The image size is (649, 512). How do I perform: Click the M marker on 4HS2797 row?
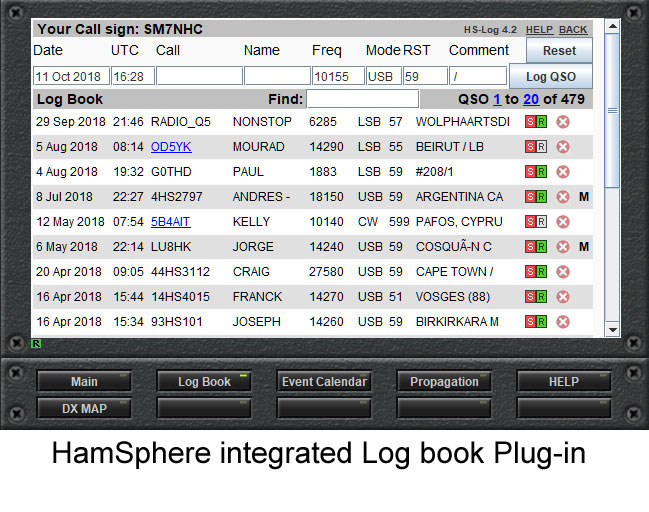point(584,197)
